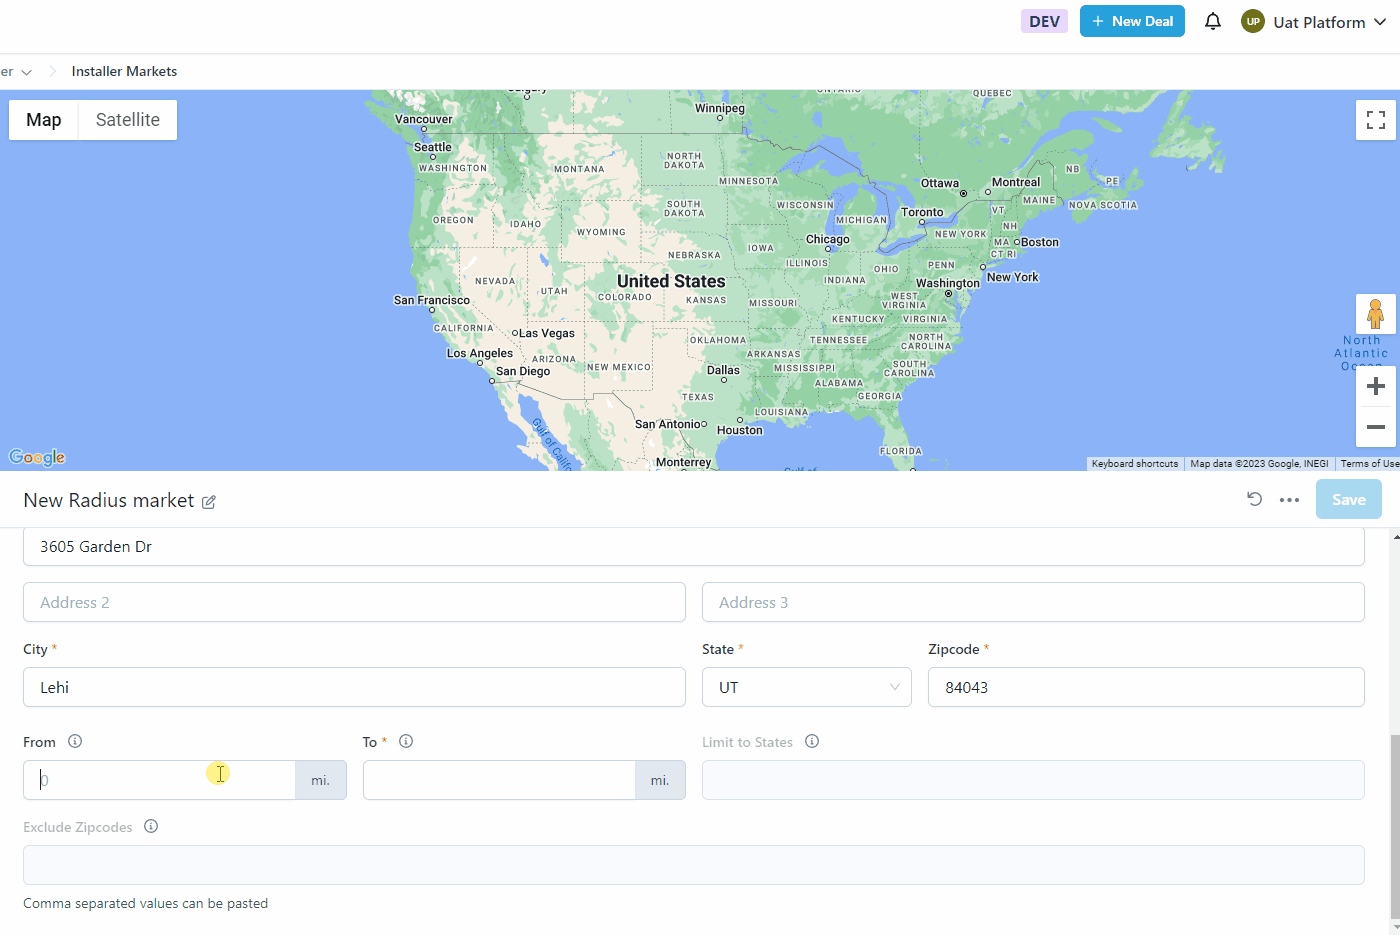This screenshot has width=1400, height=935.
Task: Open the three-dots more options menu
Action: click(x=1289, y=500)
